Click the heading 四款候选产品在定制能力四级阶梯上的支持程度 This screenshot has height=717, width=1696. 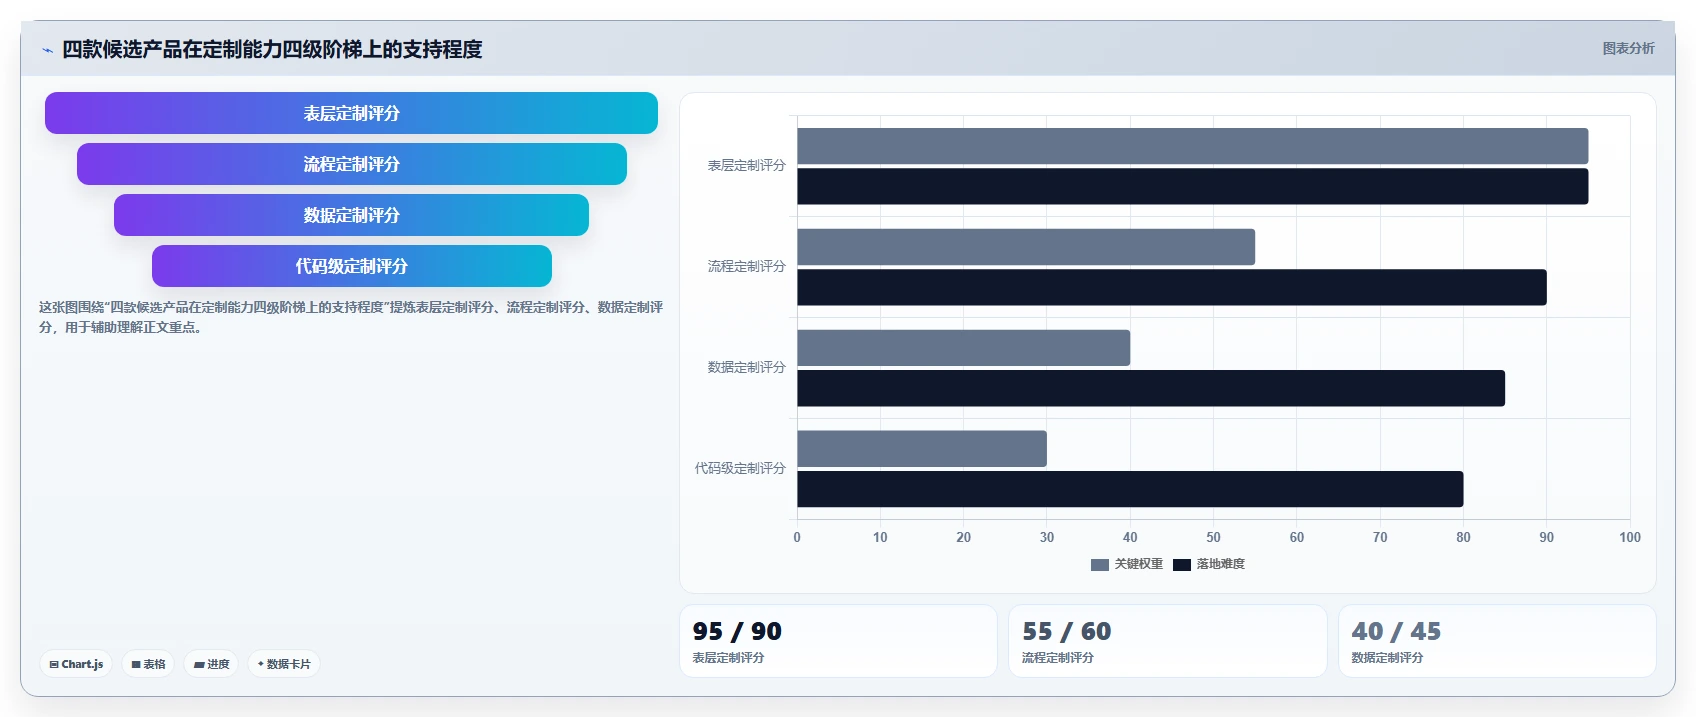[x=272, y=49]
